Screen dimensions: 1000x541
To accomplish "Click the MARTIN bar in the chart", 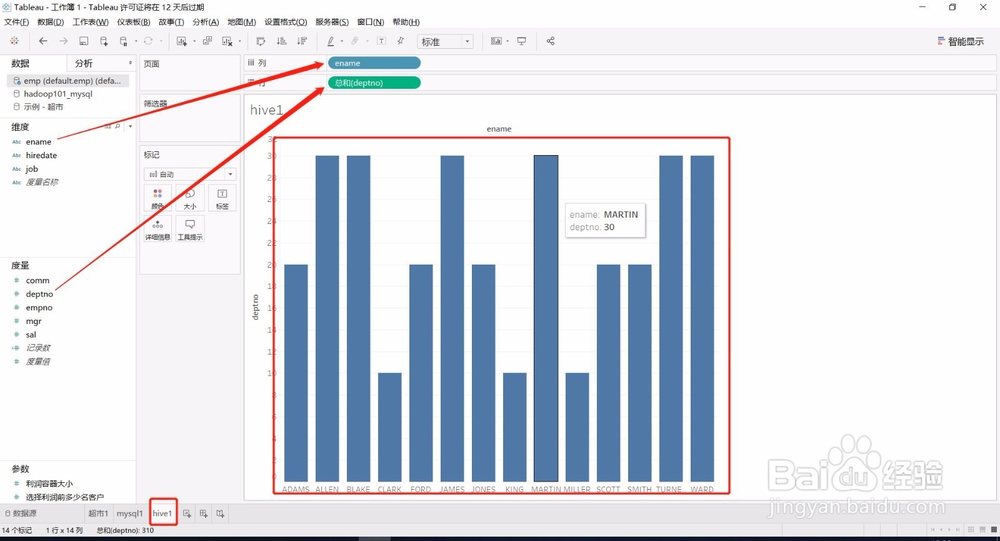I will point(546,318).
